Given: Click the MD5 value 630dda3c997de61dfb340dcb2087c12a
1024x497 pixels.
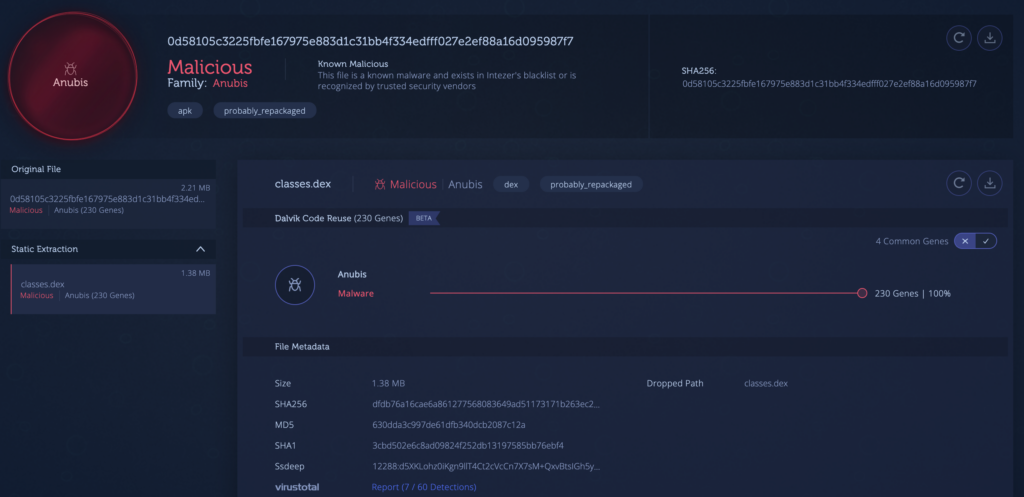Looking at the screenshot, I should click(449, 425).
